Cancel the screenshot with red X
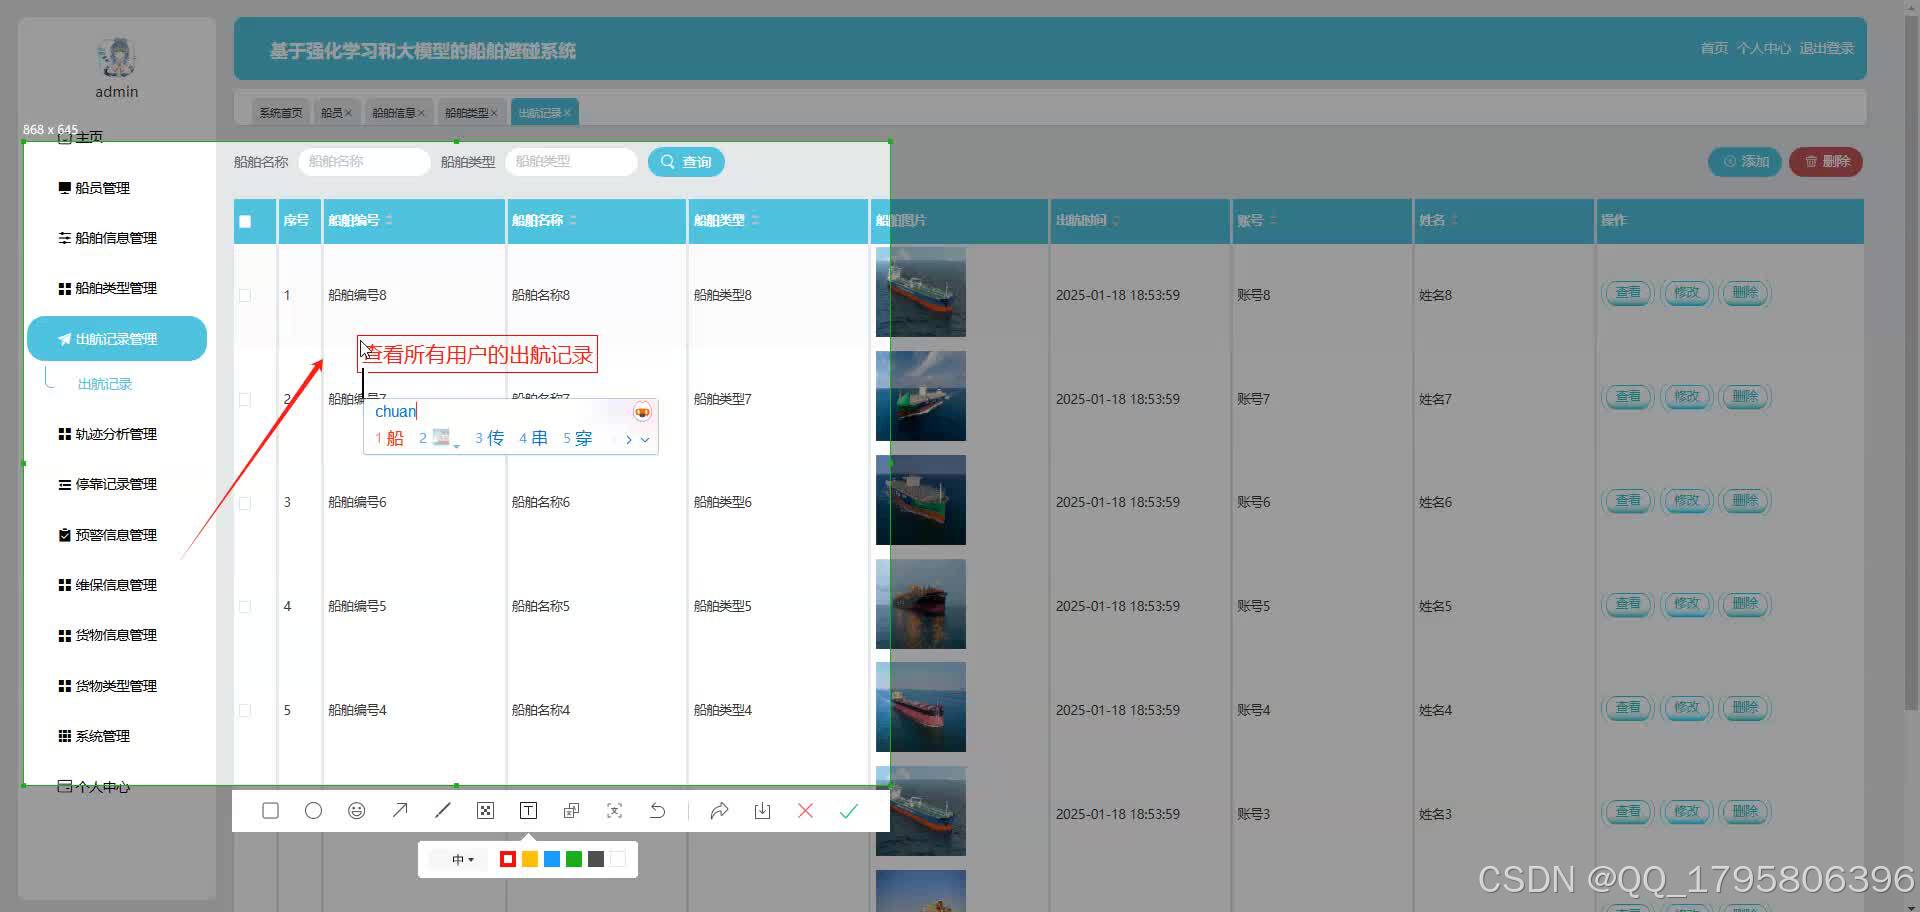1920x912 pixels. [x=805, y=811]
